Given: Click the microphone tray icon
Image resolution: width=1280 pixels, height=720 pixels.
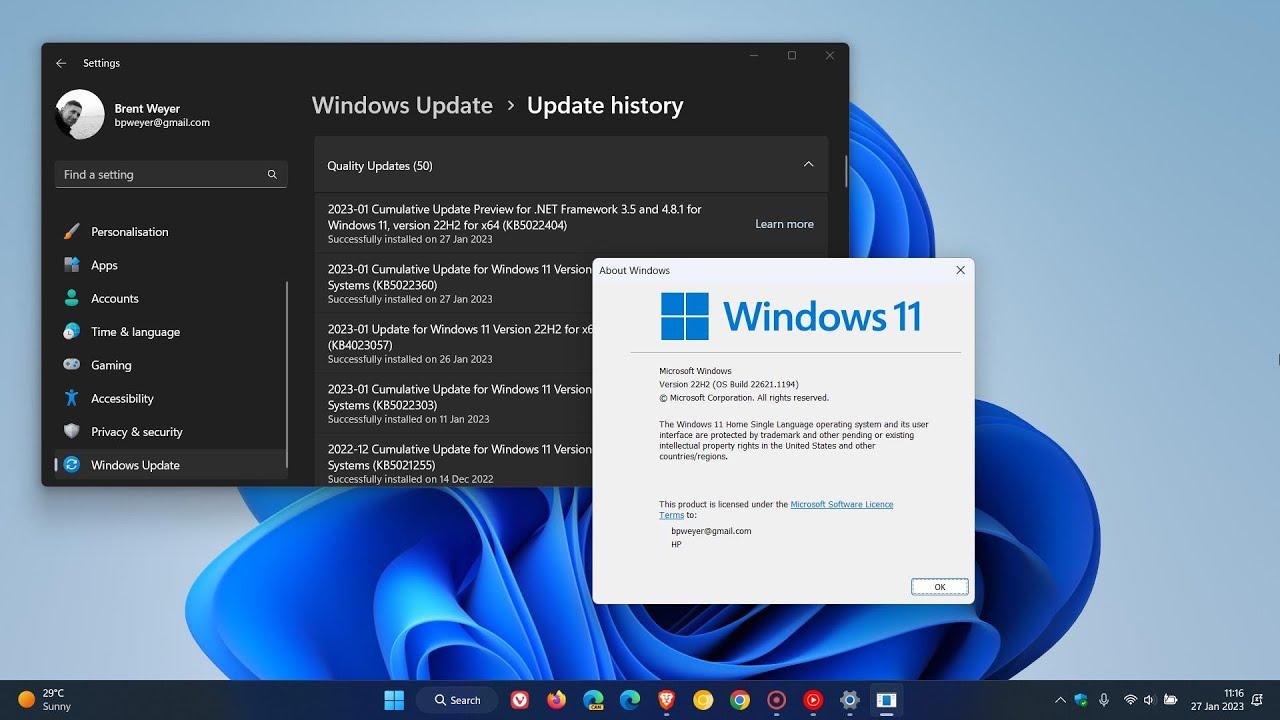Looking at the screenshot, I should pyautogui.click(x=1104, y=700).
